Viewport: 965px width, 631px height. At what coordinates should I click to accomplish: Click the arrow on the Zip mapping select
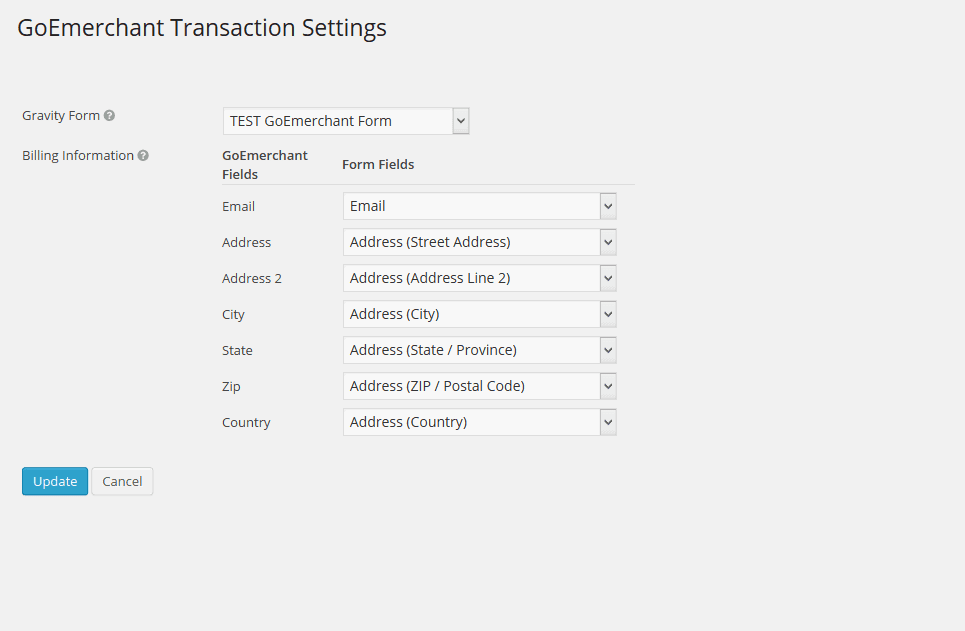click(608, 386)
